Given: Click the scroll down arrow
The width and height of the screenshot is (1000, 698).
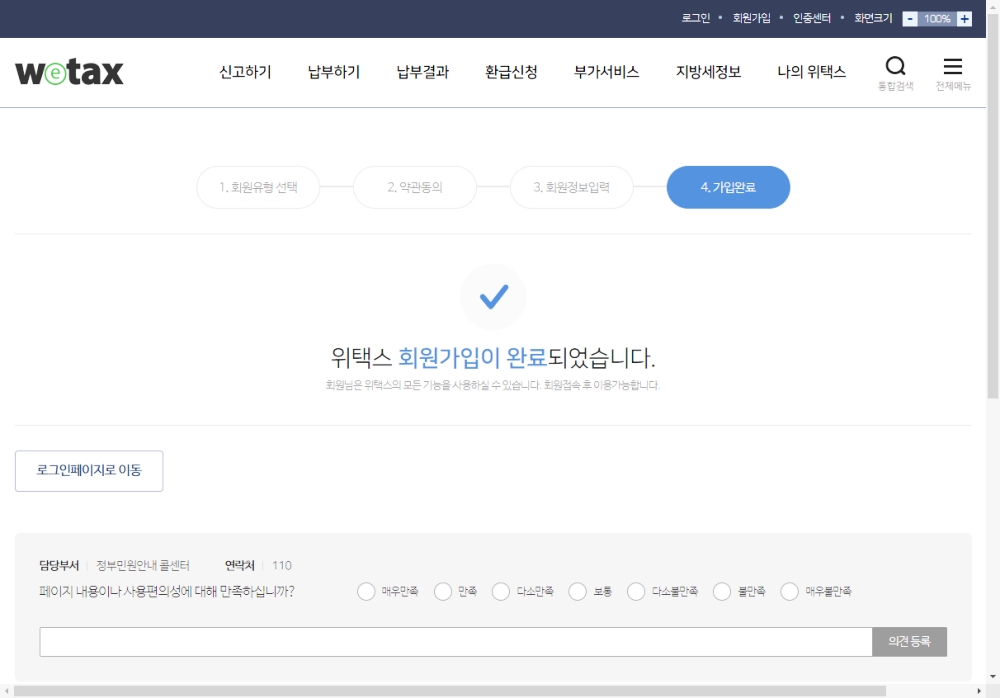Looking at the screenshot, I should tap(993, 676).
